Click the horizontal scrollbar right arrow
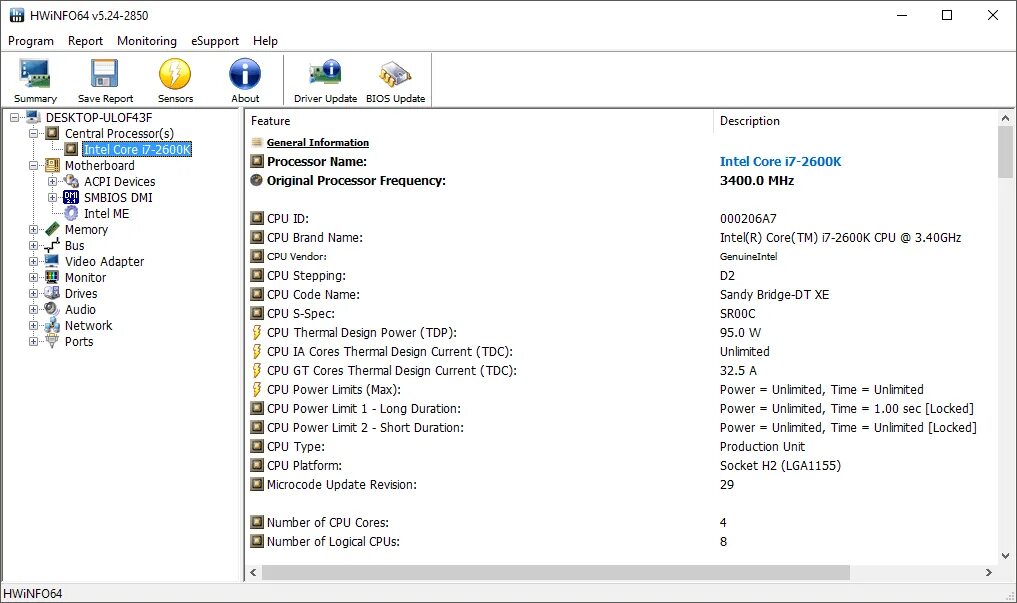The image size is (1017, 603). 988,573
